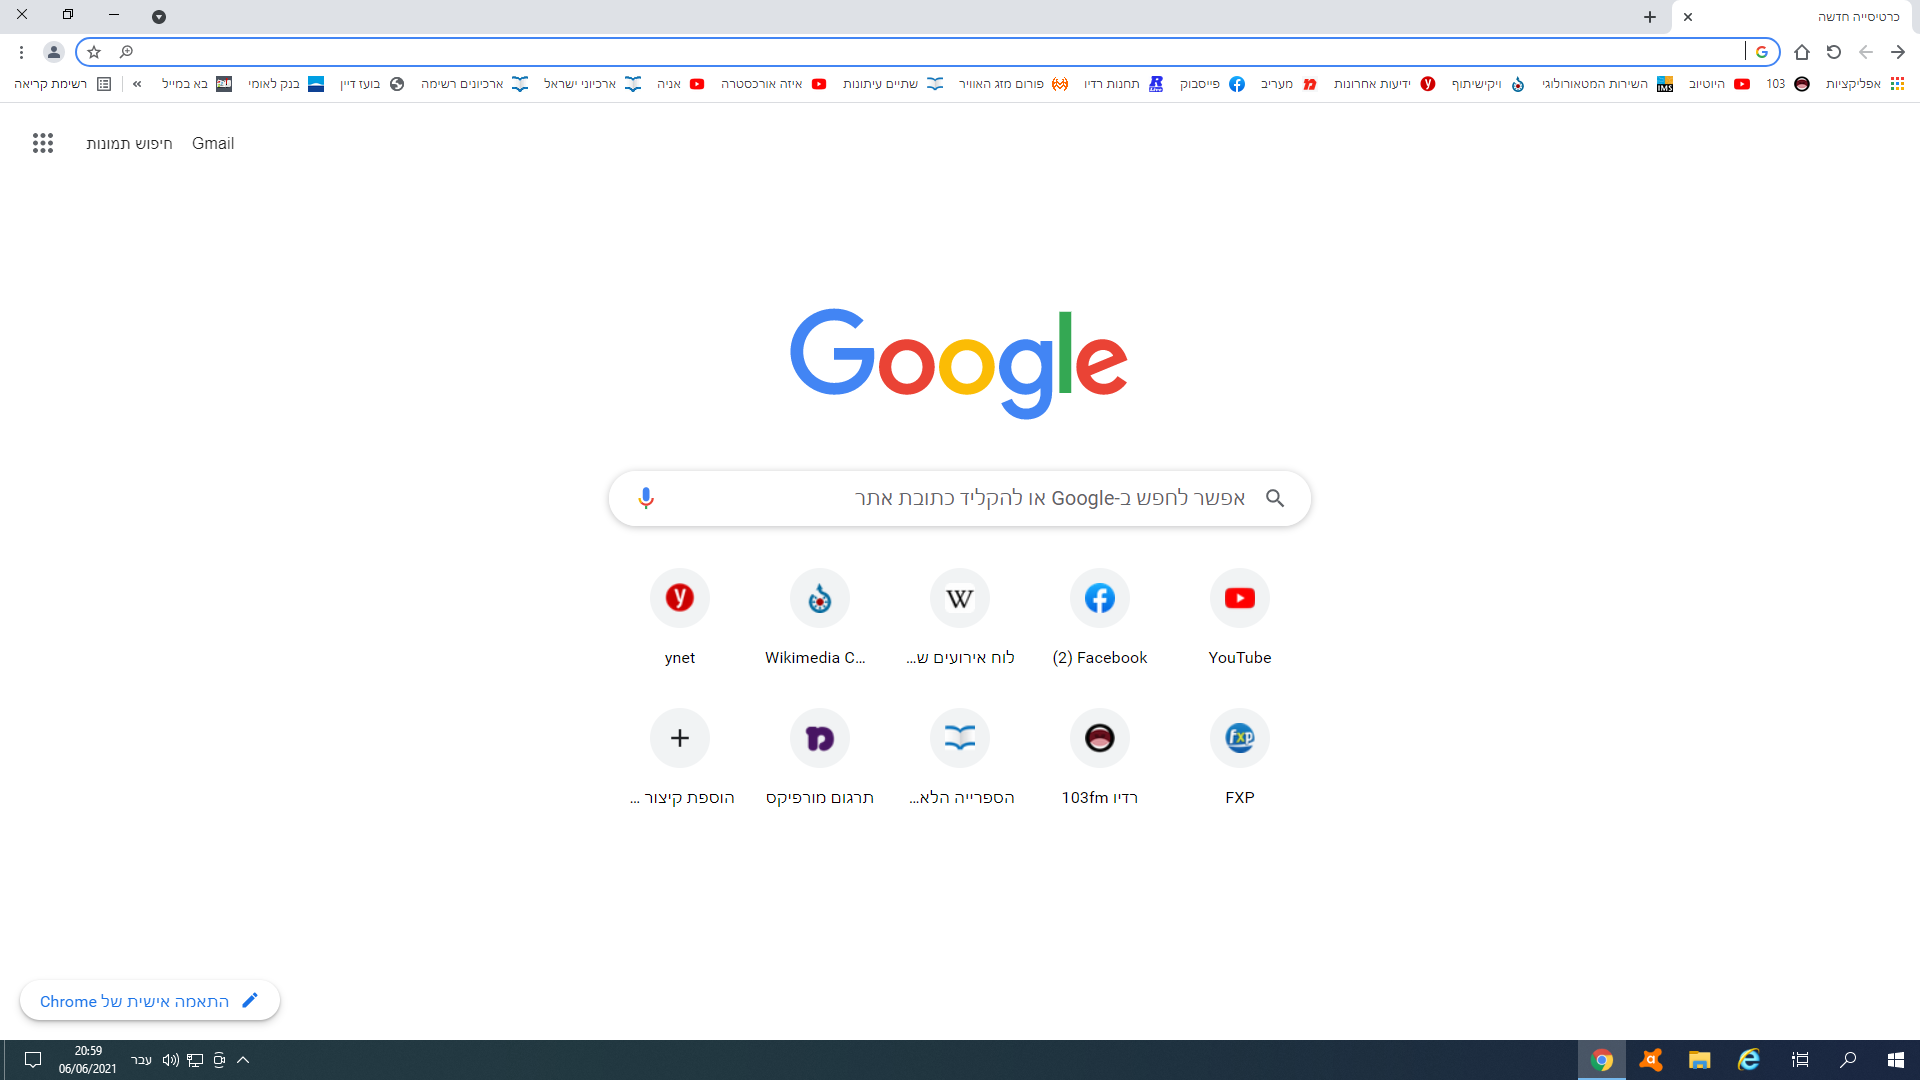1920x1080 pixels.
Task: Bookmark this page with star icon
Action: [x=94, y=52]
